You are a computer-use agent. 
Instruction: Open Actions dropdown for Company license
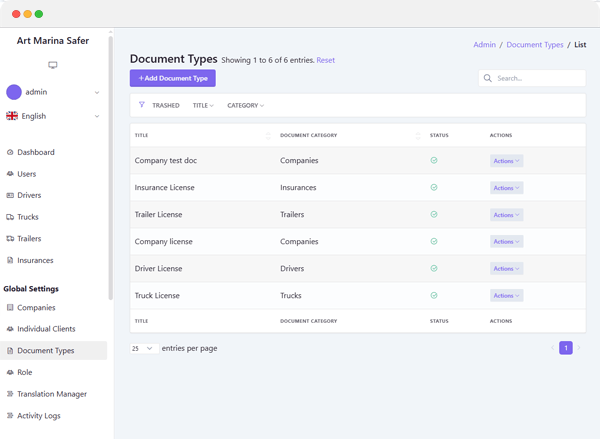pyautogui.click(x=506, y=242)
